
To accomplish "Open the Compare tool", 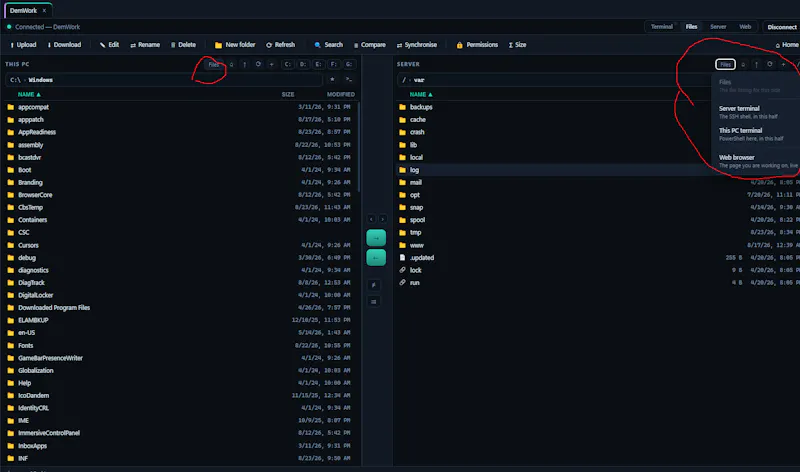I will (x=370, y=45).
